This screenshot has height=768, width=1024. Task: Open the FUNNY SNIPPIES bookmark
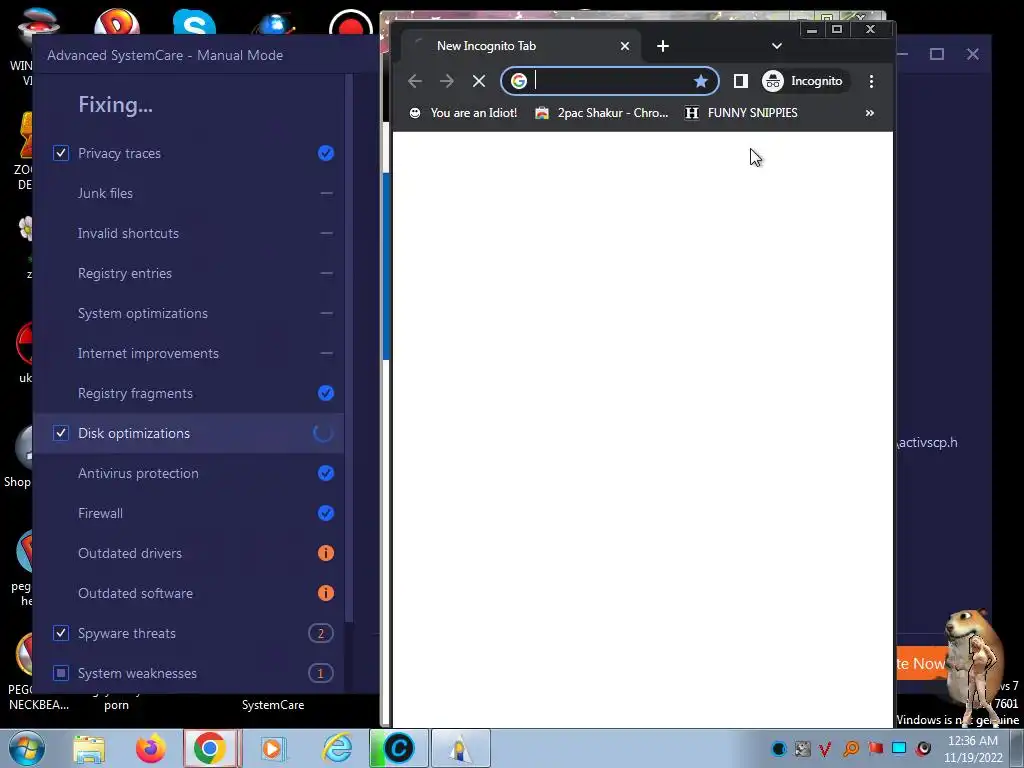[x=741, y=113]
